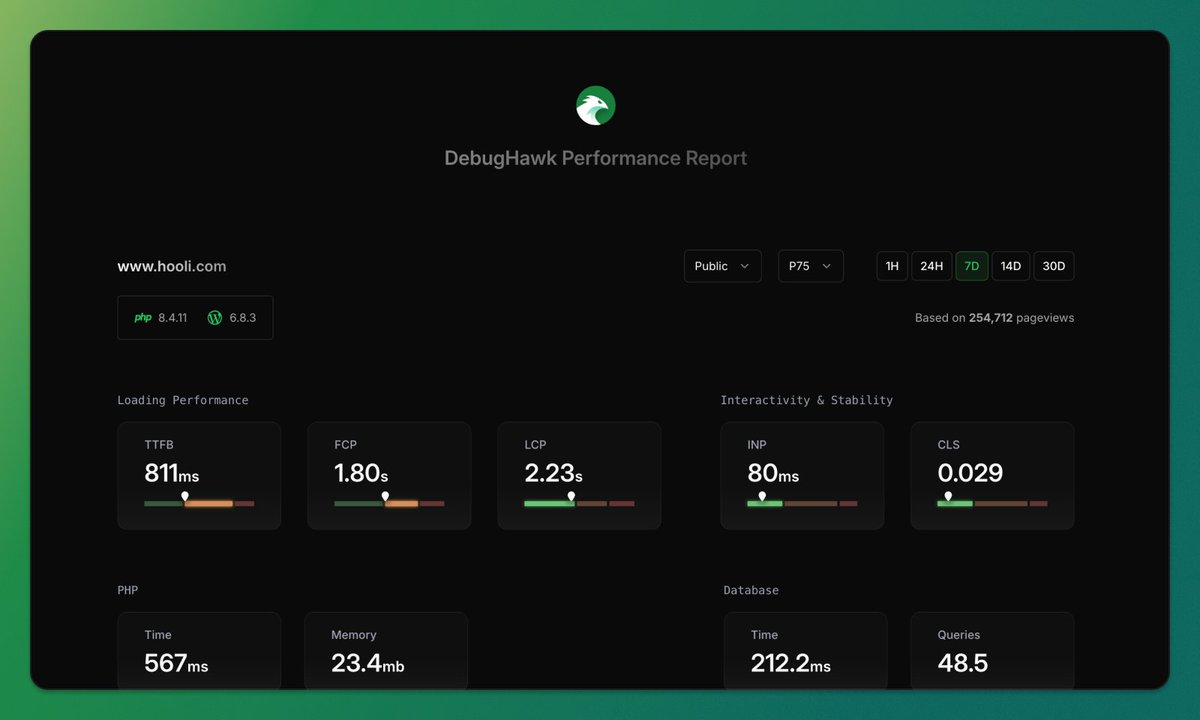The image size is (1200, 720).
Task: Click the PHP 8.4.11 version text
Action: [x=172, y=318]
